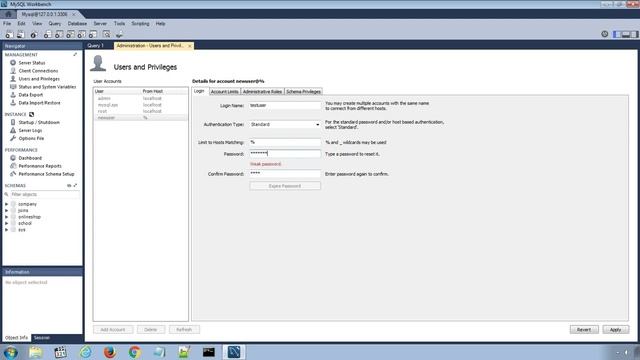Select Users and Privileges in Navigator

pos(39,79)
